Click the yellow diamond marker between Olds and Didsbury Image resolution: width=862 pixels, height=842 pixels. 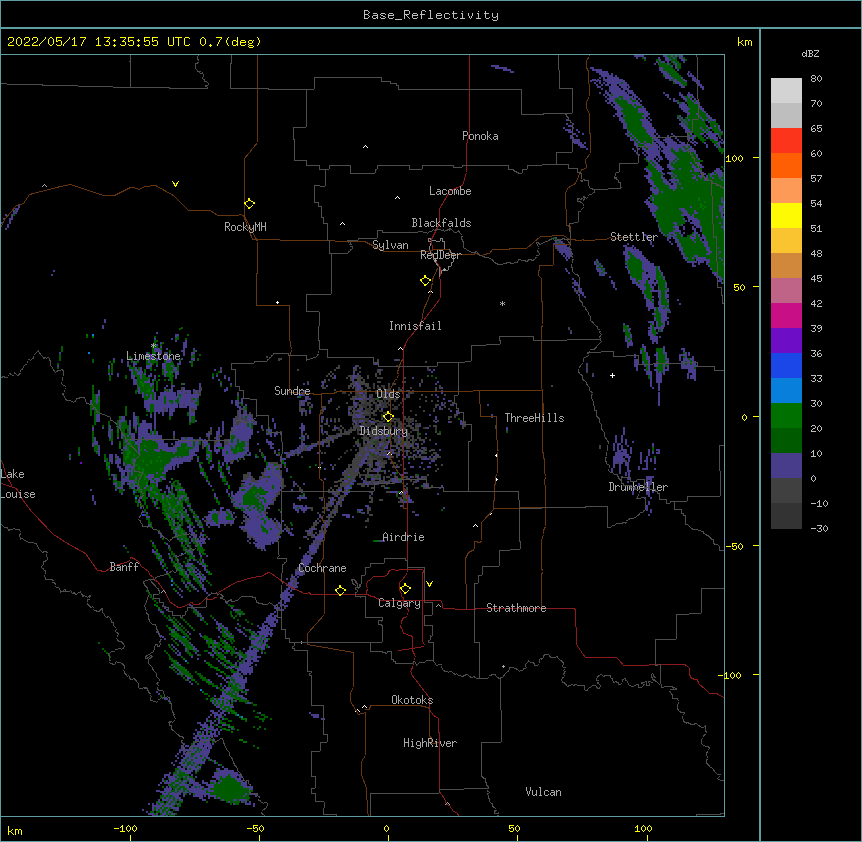tap(388, 416)
